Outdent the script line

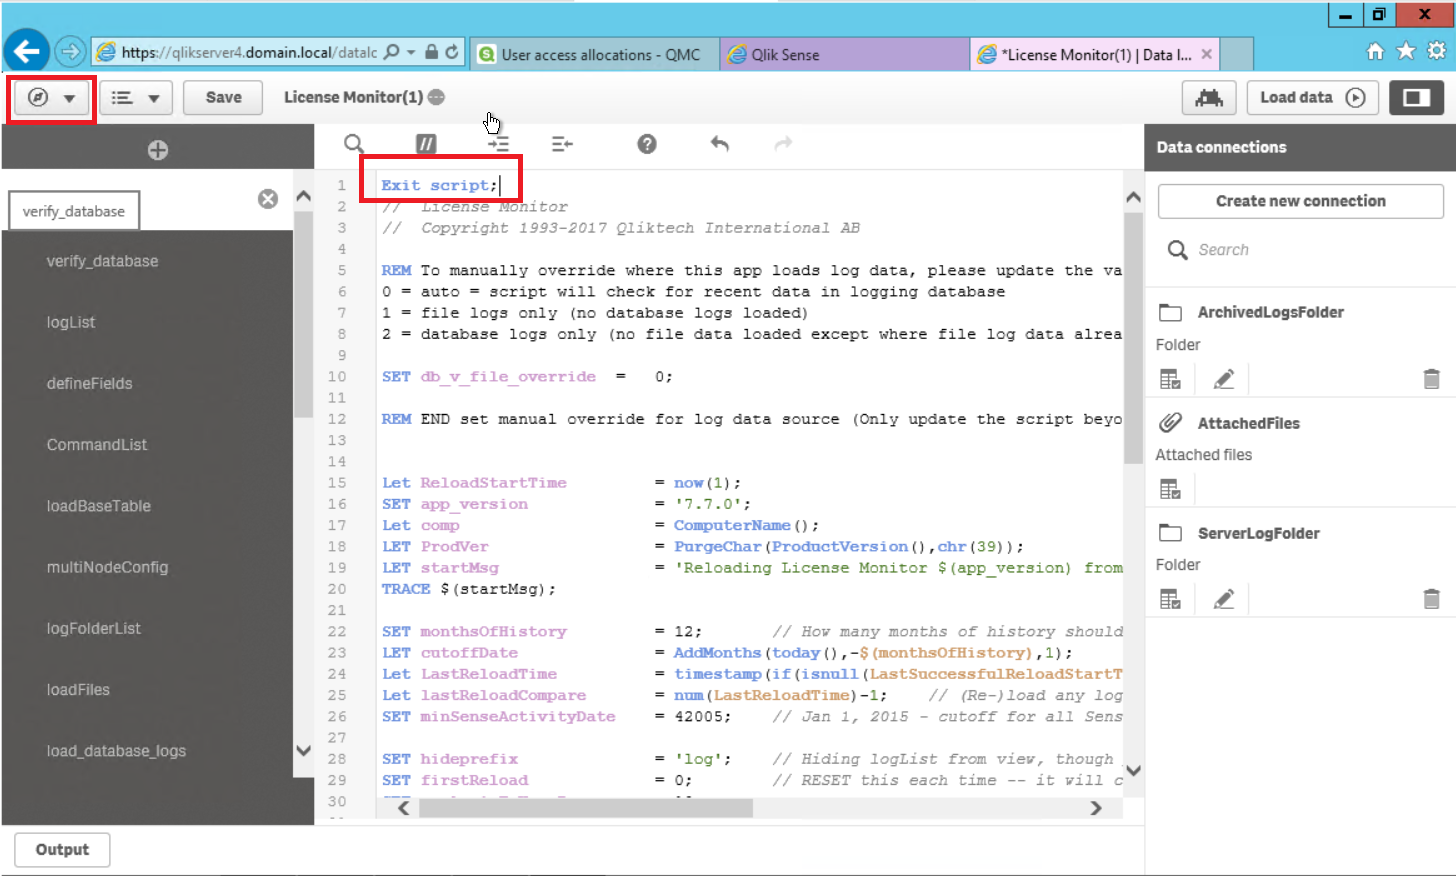pyautogui.click(x=562, y=144)
